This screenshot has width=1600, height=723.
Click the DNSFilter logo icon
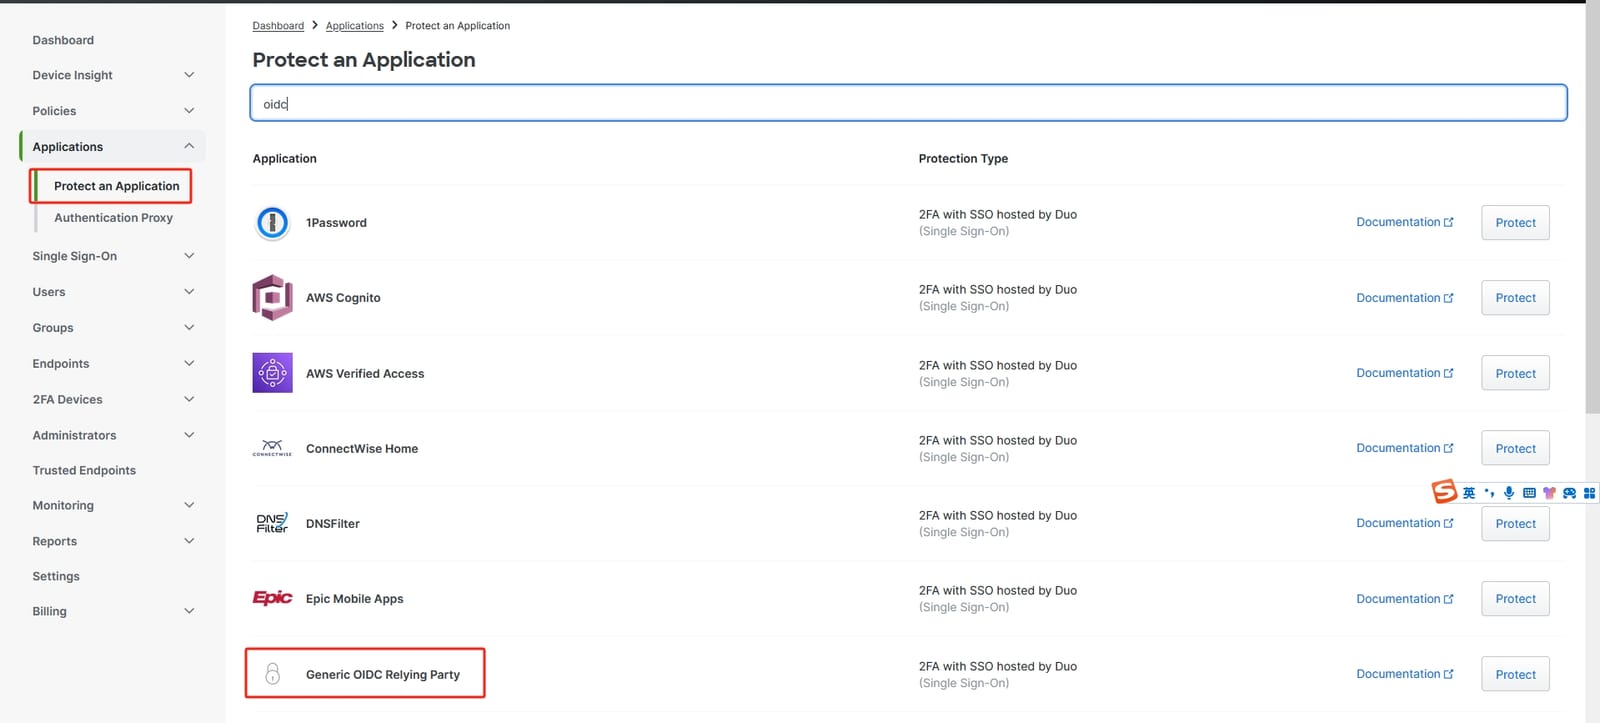coord(272,523)
